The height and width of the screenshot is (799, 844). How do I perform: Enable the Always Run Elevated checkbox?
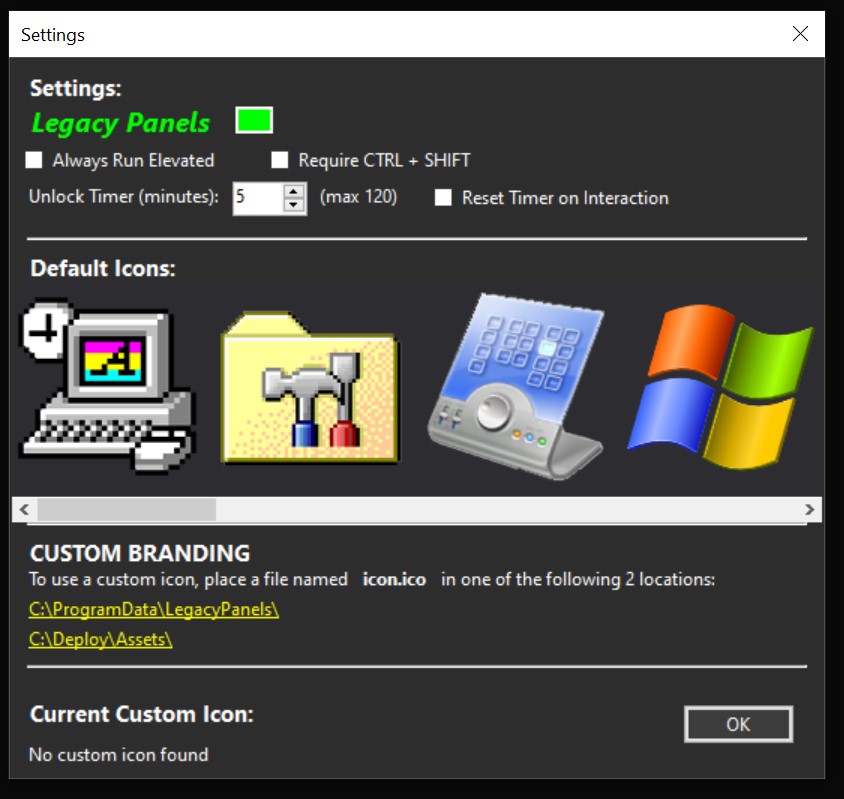pos(35,160)
